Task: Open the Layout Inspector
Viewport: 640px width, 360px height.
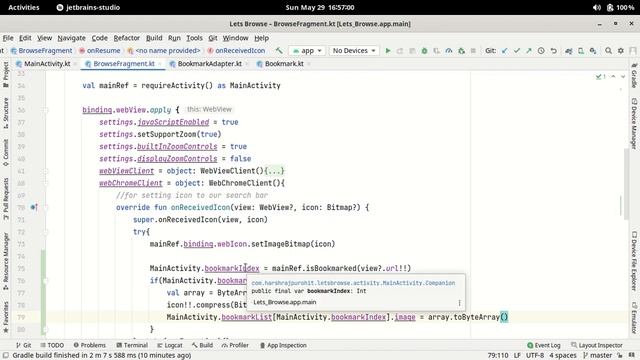Action: coord(596,345)
